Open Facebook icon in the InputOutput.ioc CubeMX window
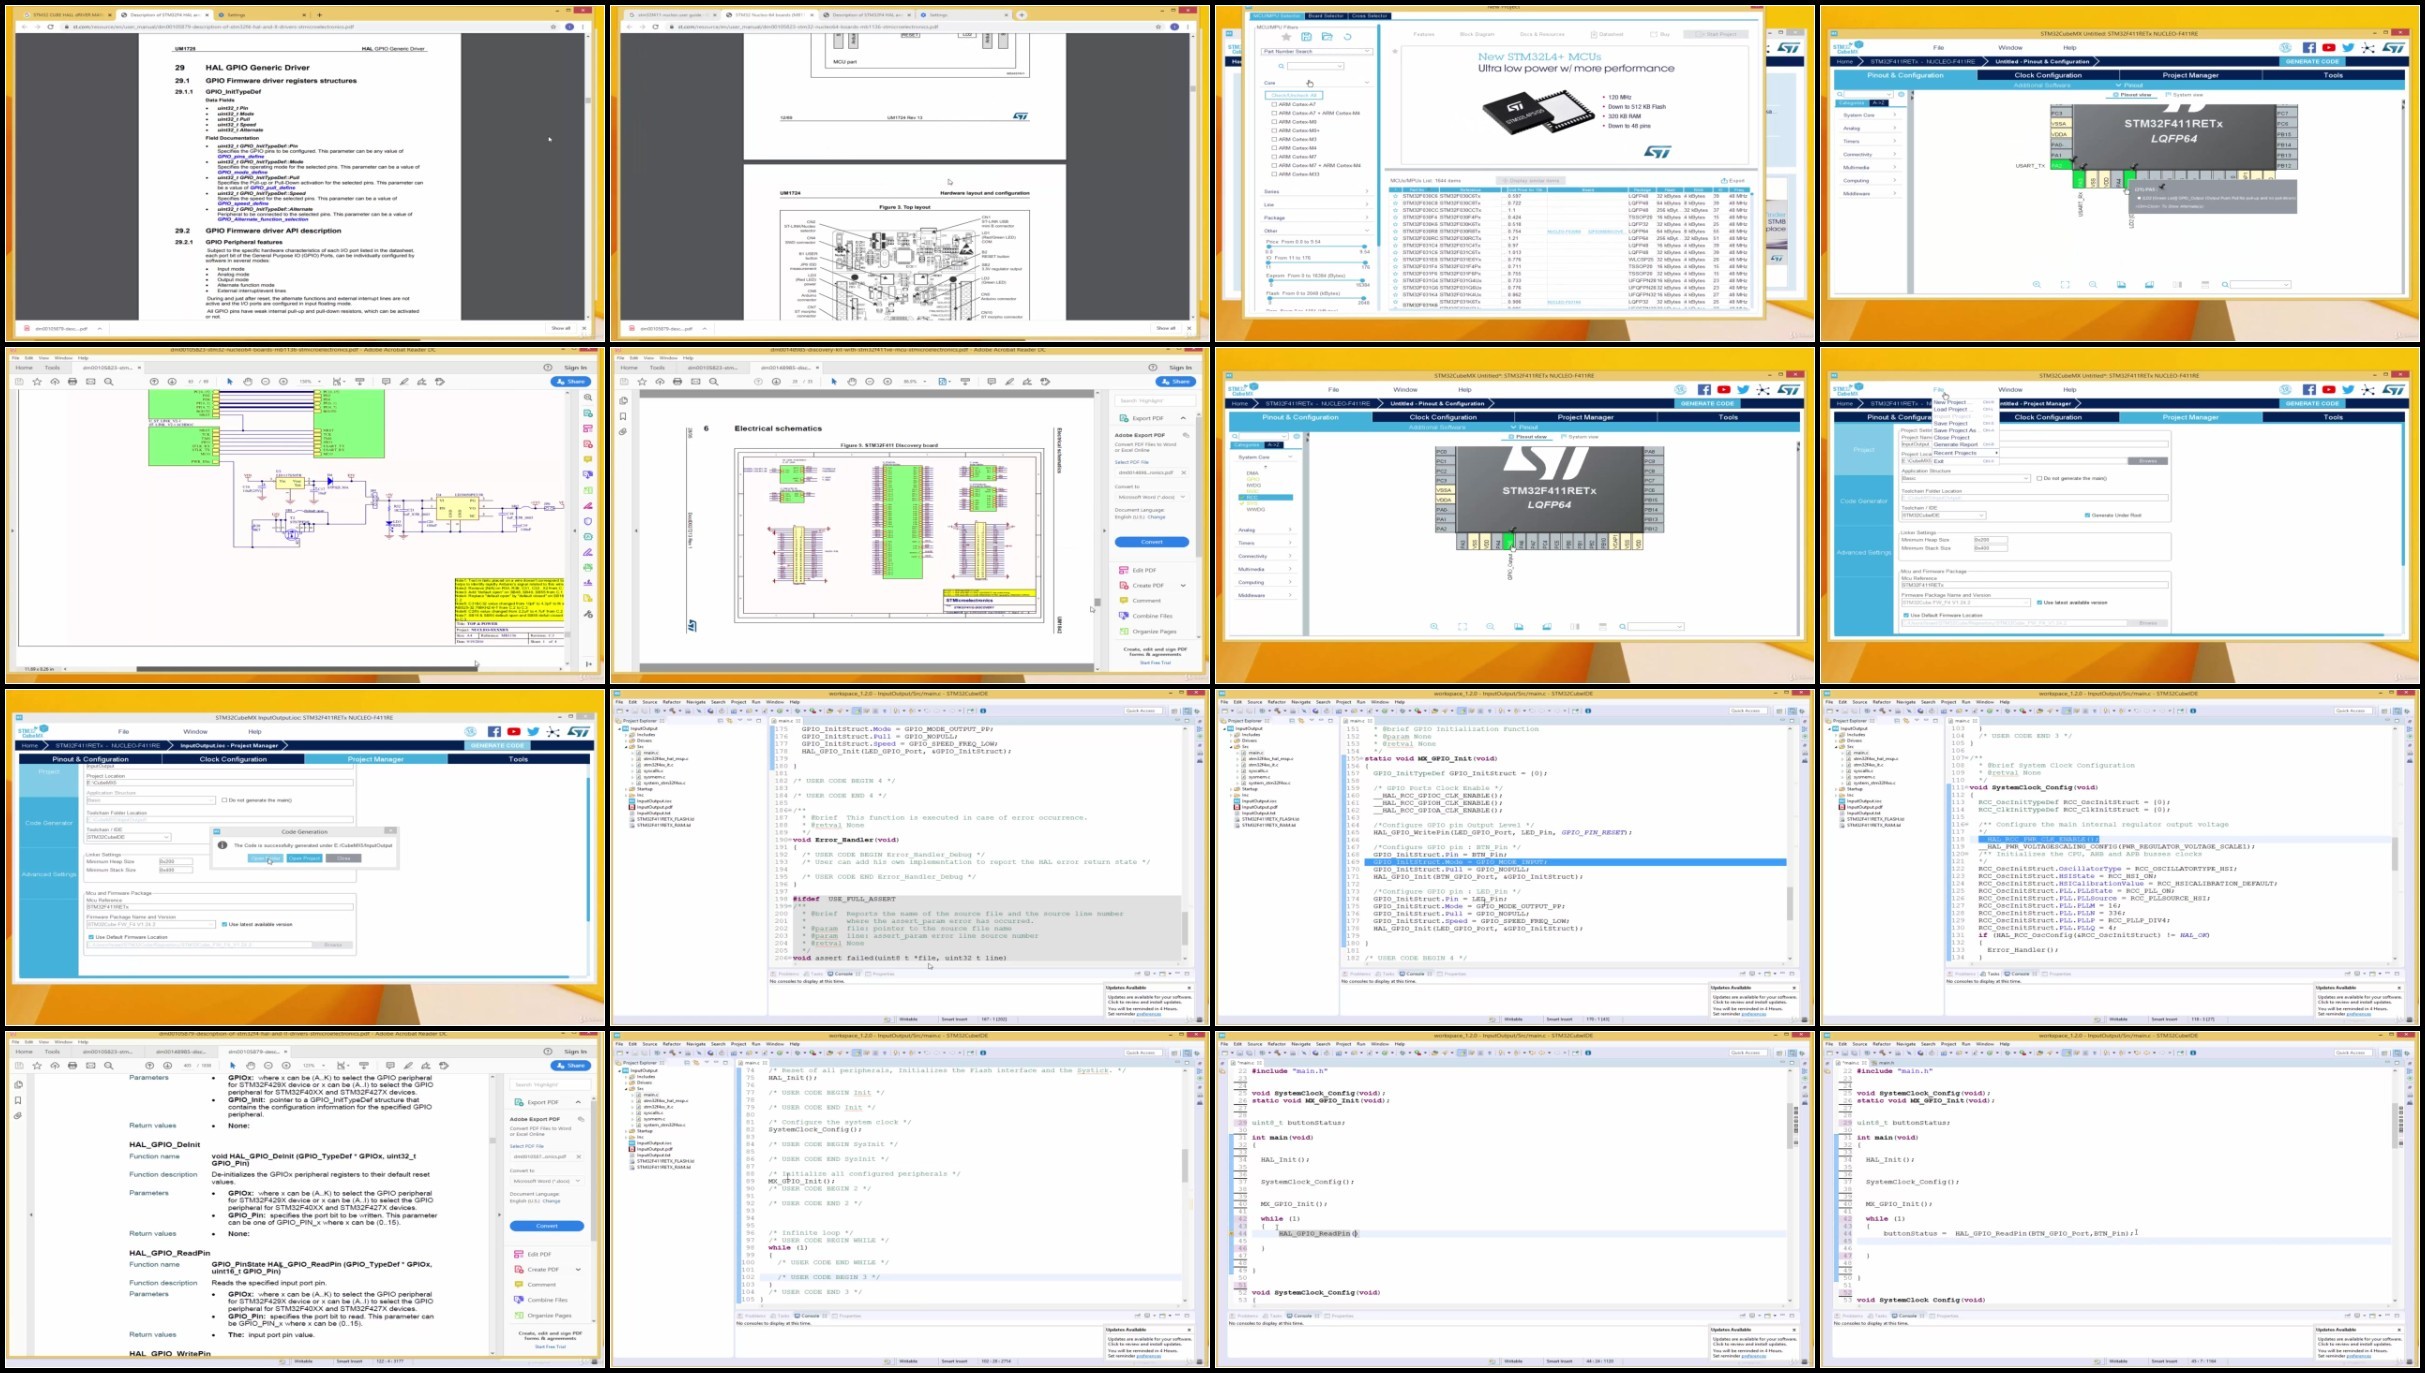This screenshot has width=2425, height=1373. 494,732
